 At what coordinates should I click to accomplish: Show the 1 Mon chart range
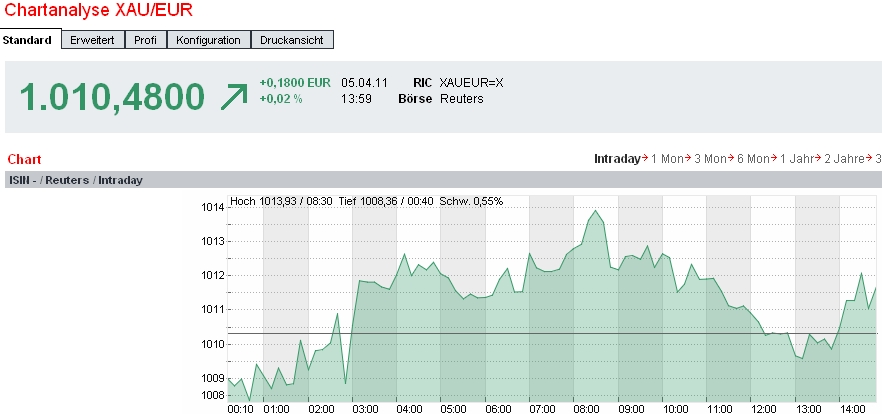tap(669, 159)
